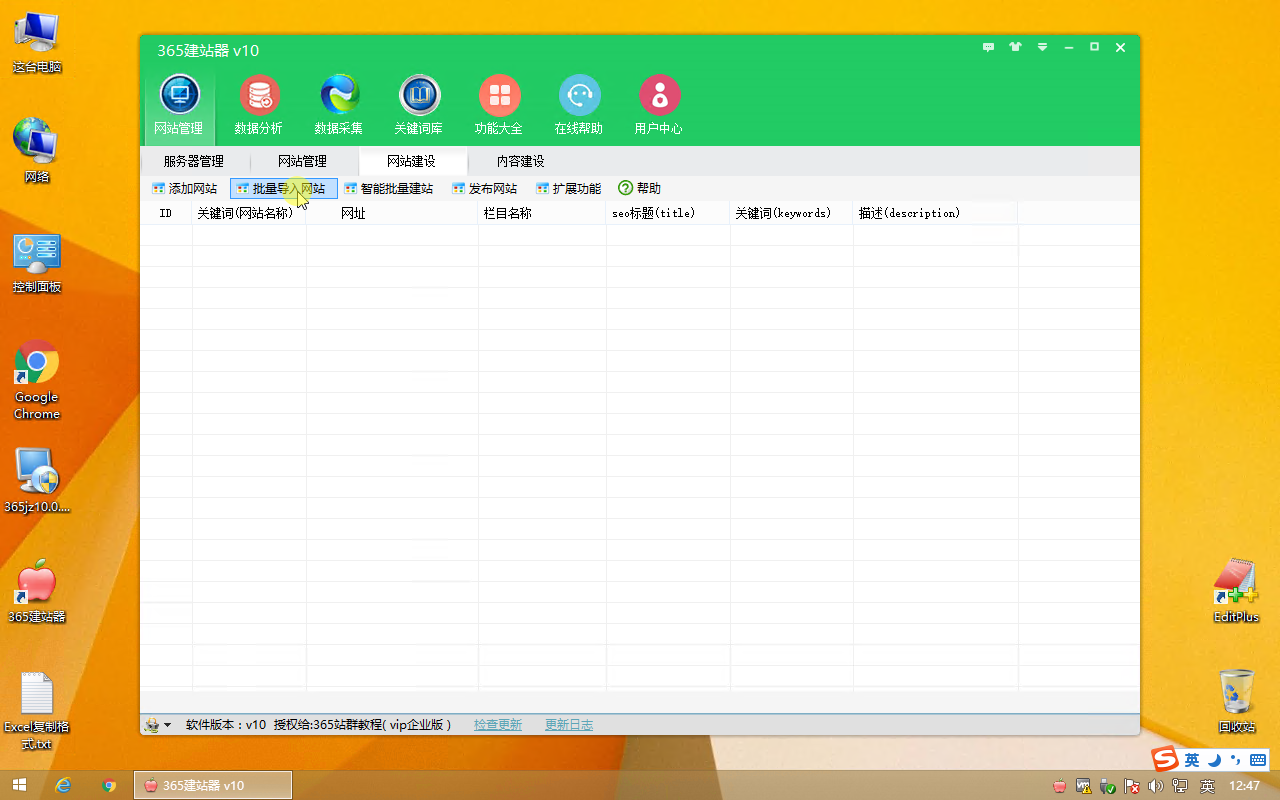Image resolution: width=1280 pixels, height=800 pixels.
Task: Click the safely remove hardware tray icon
Action: click(1108, 786)
